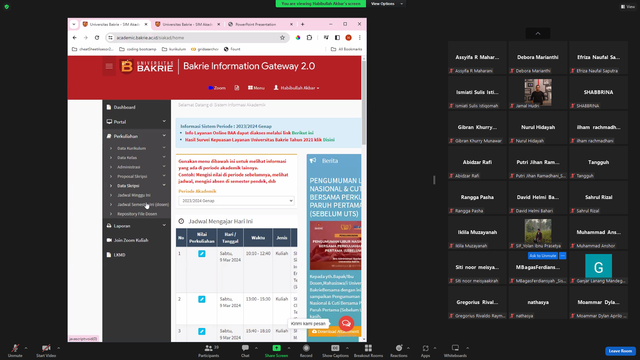Image resolution: width=640 pixels, height=360 pixels.
Task: Expand the Laporan sidebar section
Action: (x=136, y=226)
